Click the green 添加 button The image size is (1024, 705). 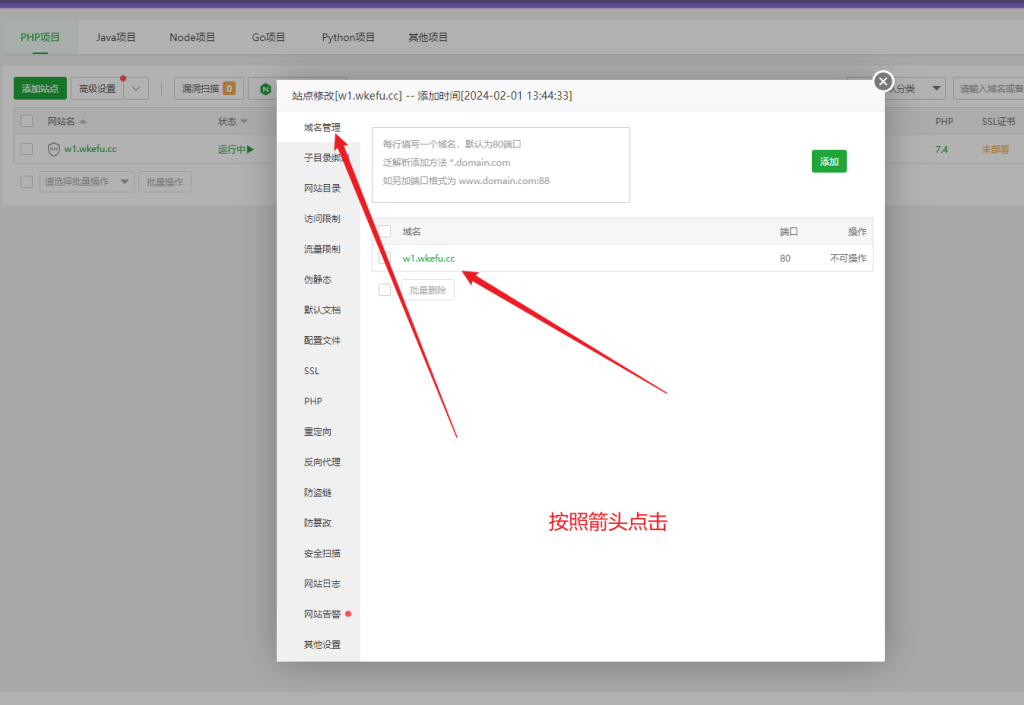point(829,161)
